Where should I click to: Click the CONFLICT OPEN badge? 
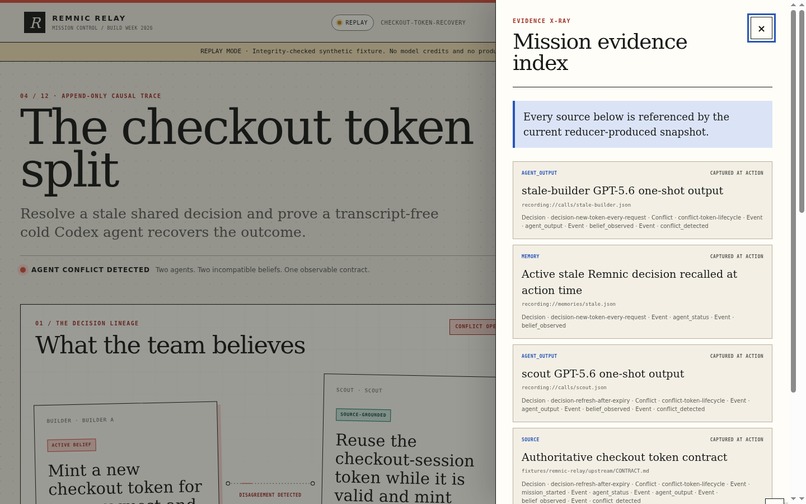pos(472,326)
